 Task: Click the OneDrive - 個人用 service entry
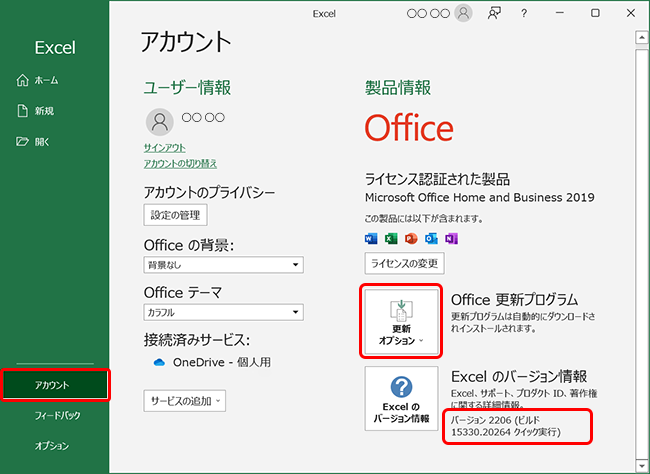pos(212,362)
